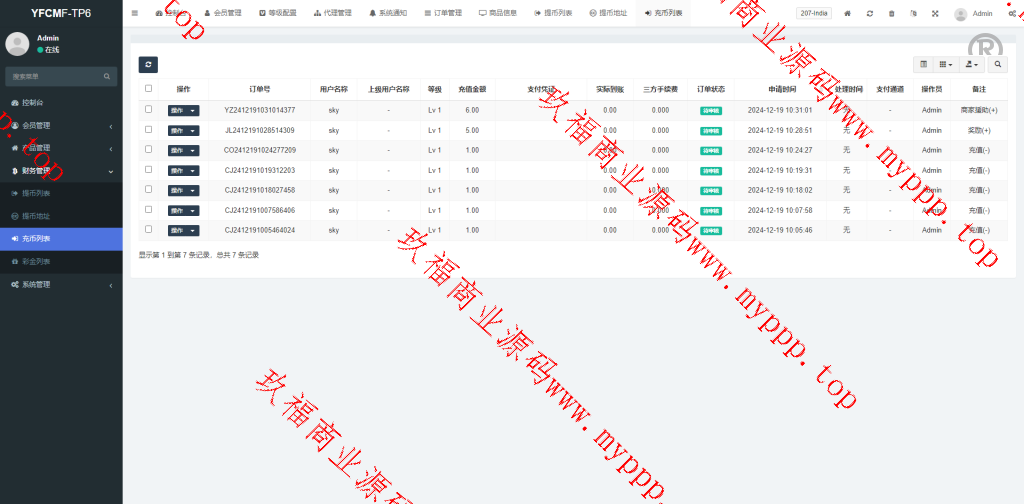Select all rows with header checkbox
This screenshot has height=504, width=1024.
tap(149, 89)
